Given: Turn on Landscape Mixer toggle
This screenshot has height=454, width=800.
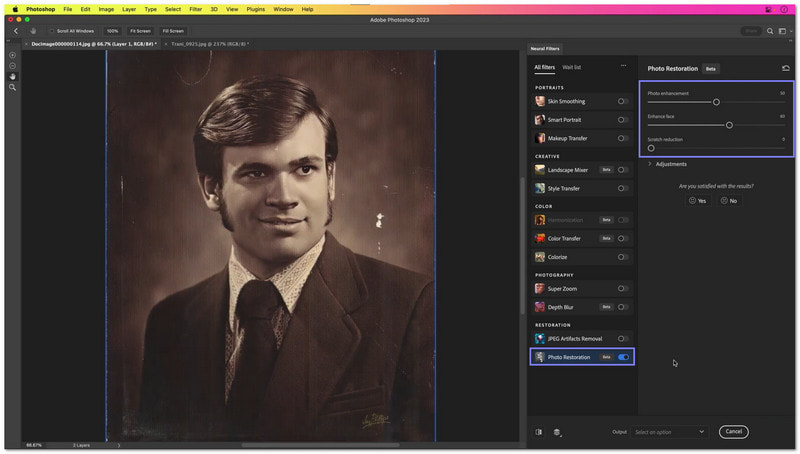Looking at the screenshot, I should [x=623, y=170].
